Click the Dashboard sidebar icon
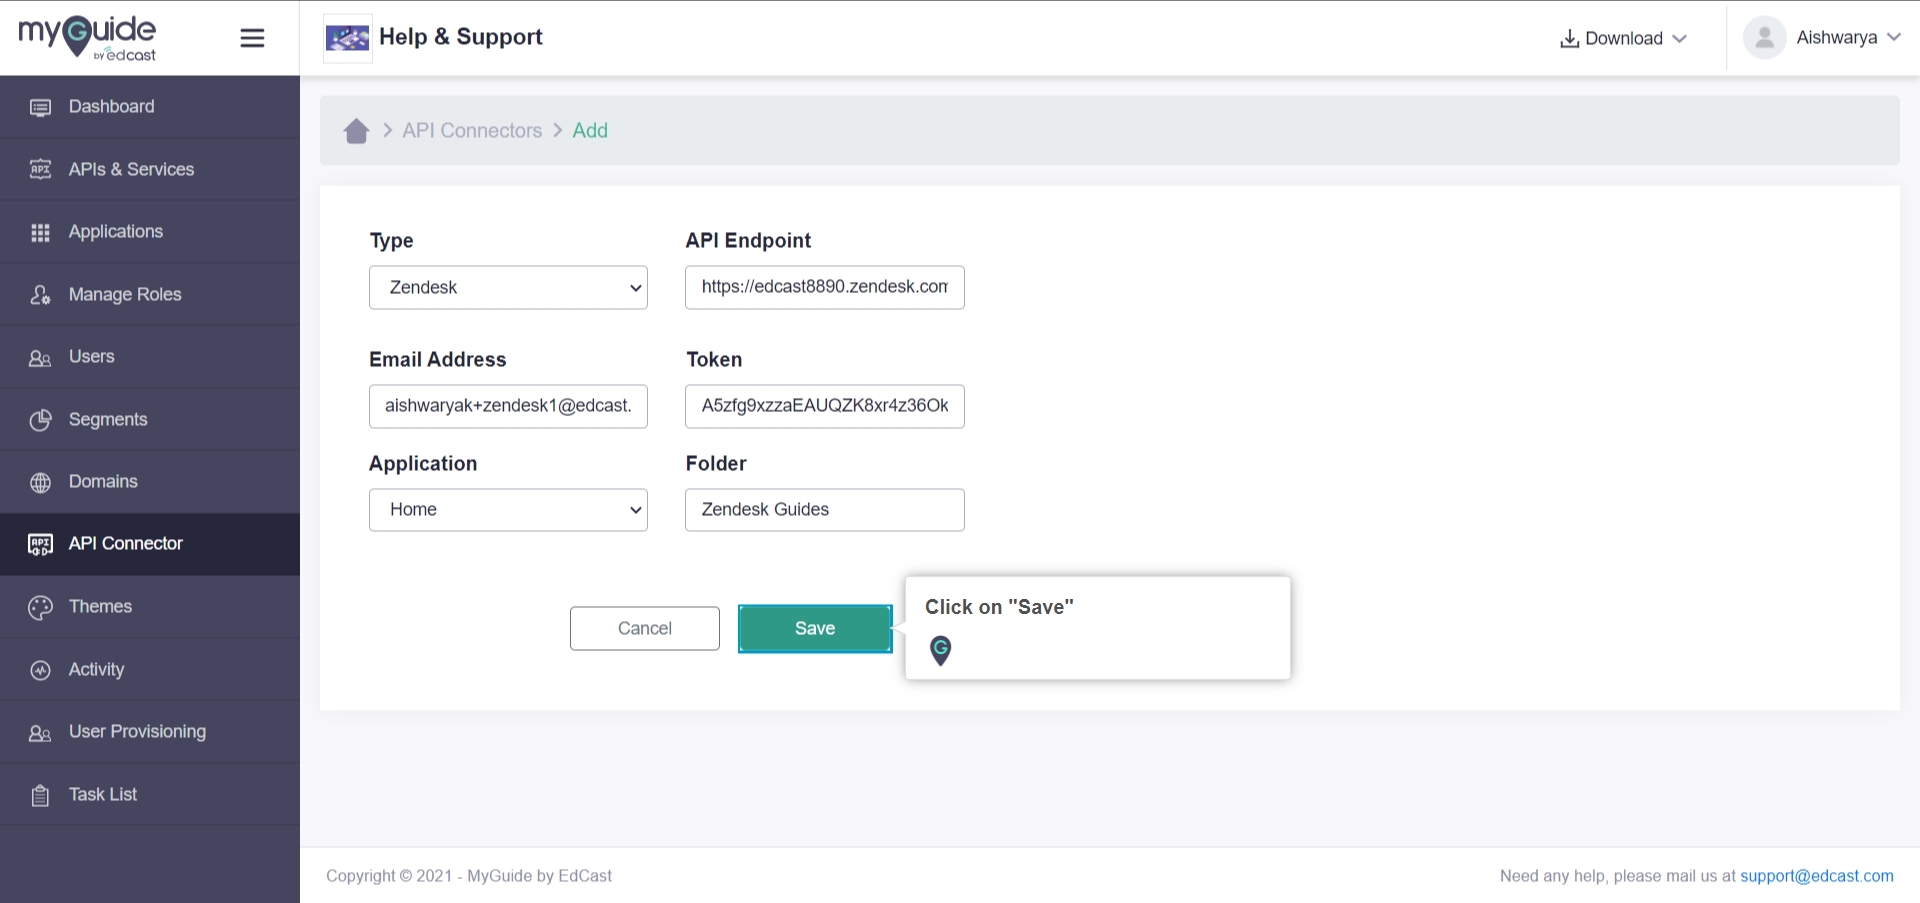Viewport: 1920px width, 903px height. tap(40, 107)
